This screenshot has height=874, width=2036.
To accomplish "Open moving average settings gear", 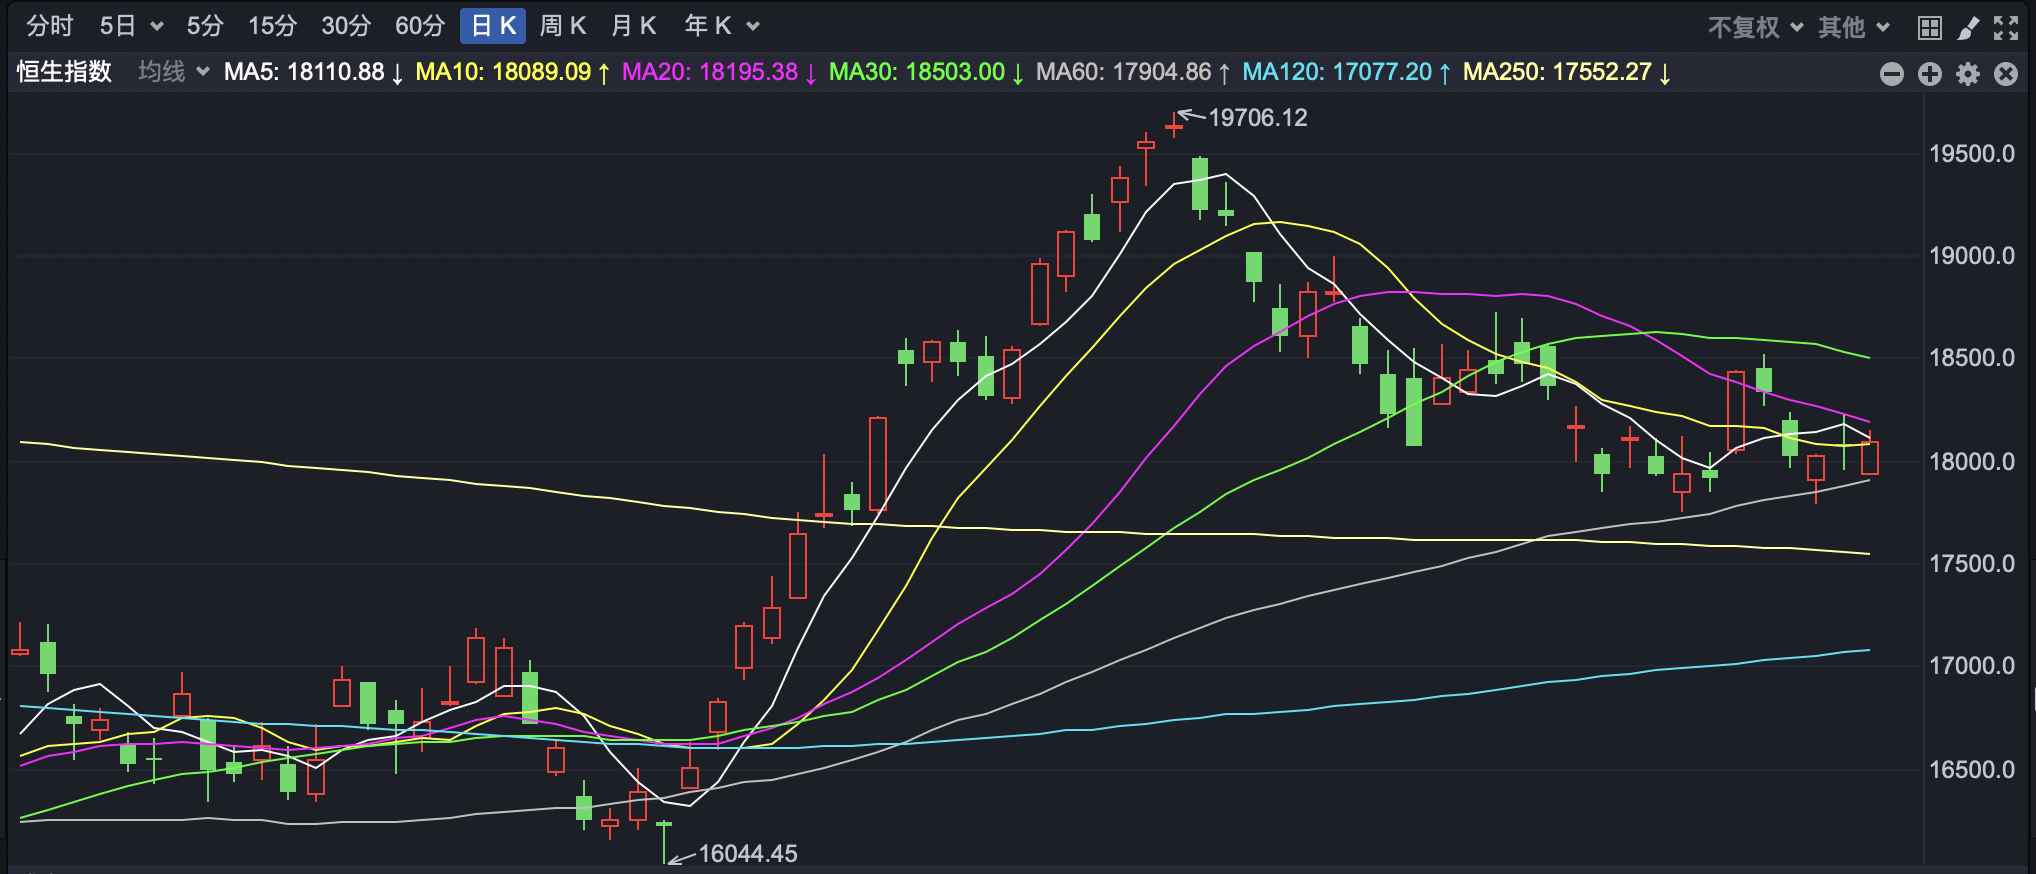I will click(x=1967, y=74).
